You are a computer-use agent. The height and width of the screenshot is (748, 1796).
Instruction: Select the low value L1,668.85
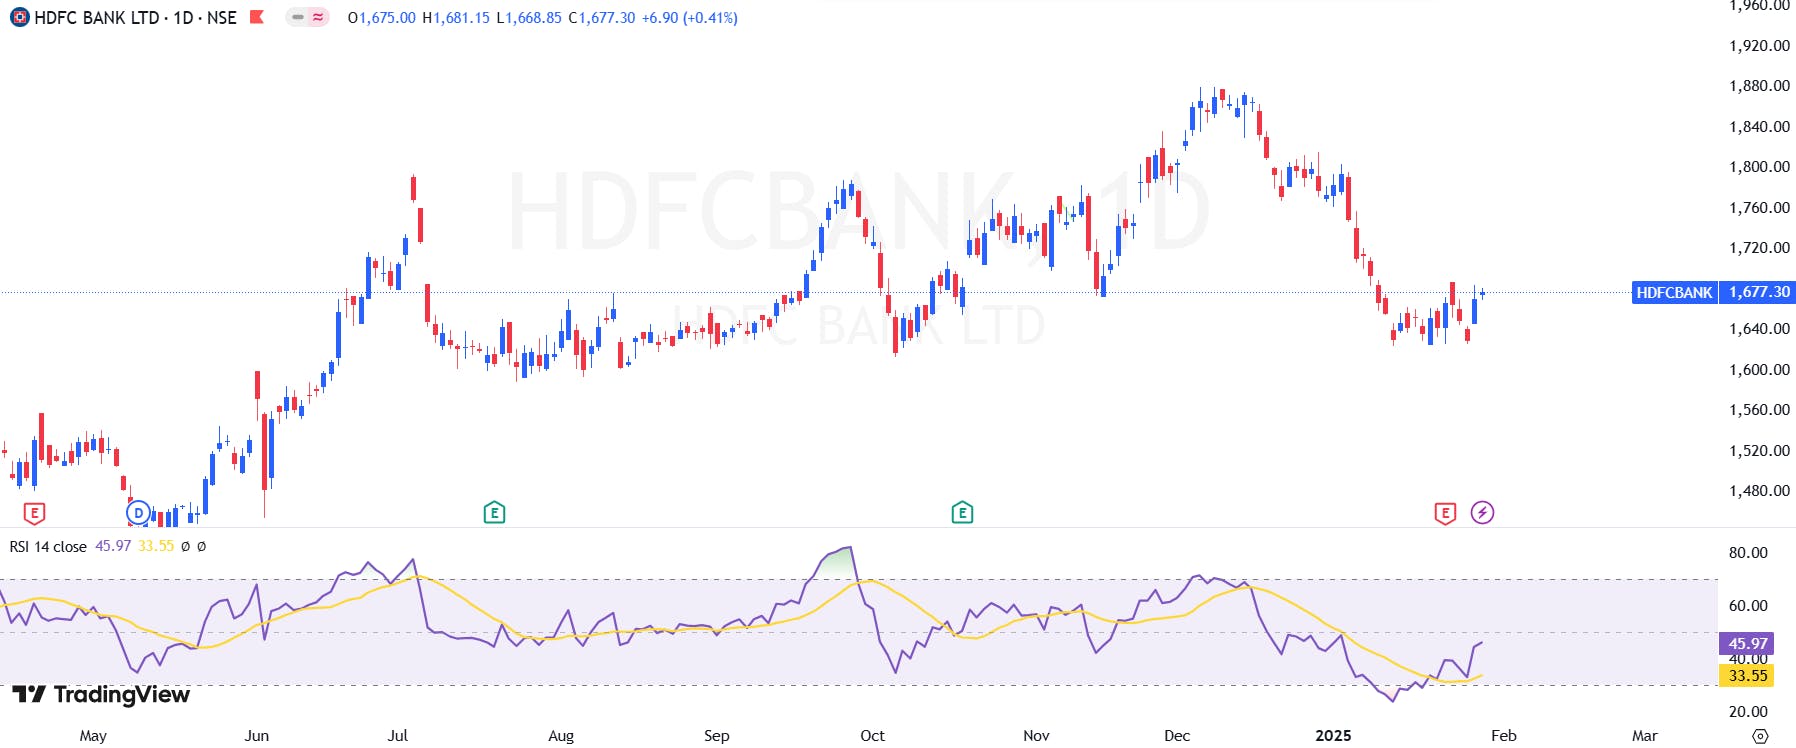[x=529, y=18]
